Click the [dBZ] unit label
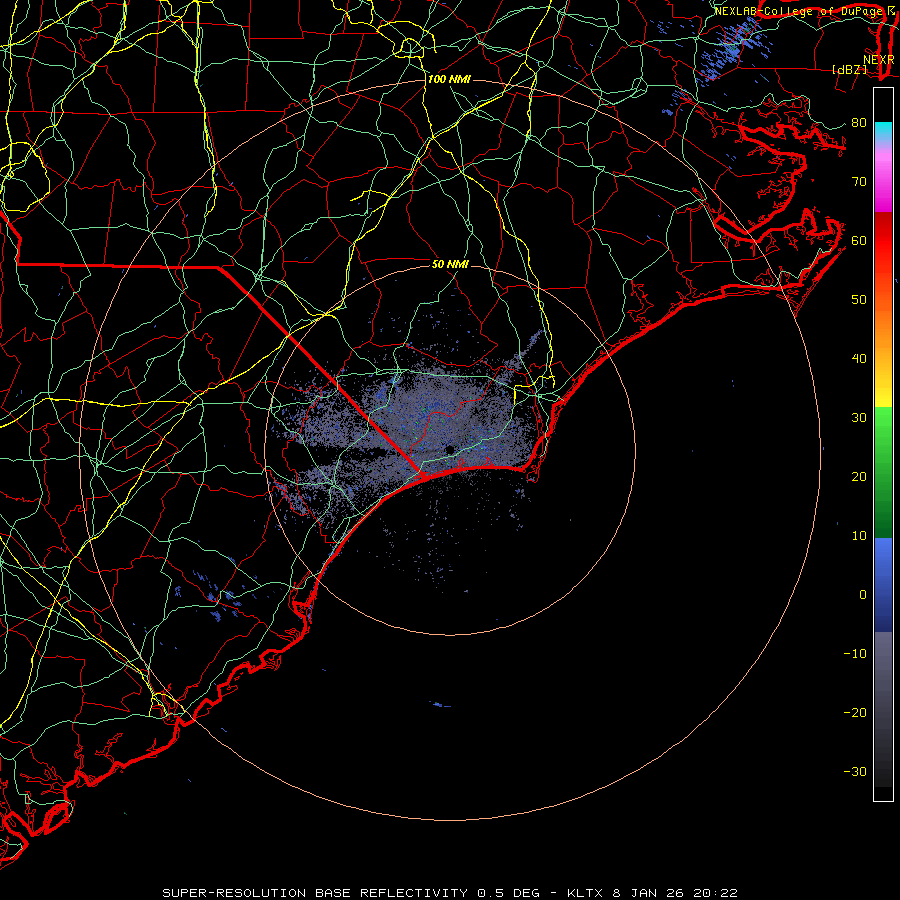The width and height of the screenshot is (900, 900). click(849, 69)
